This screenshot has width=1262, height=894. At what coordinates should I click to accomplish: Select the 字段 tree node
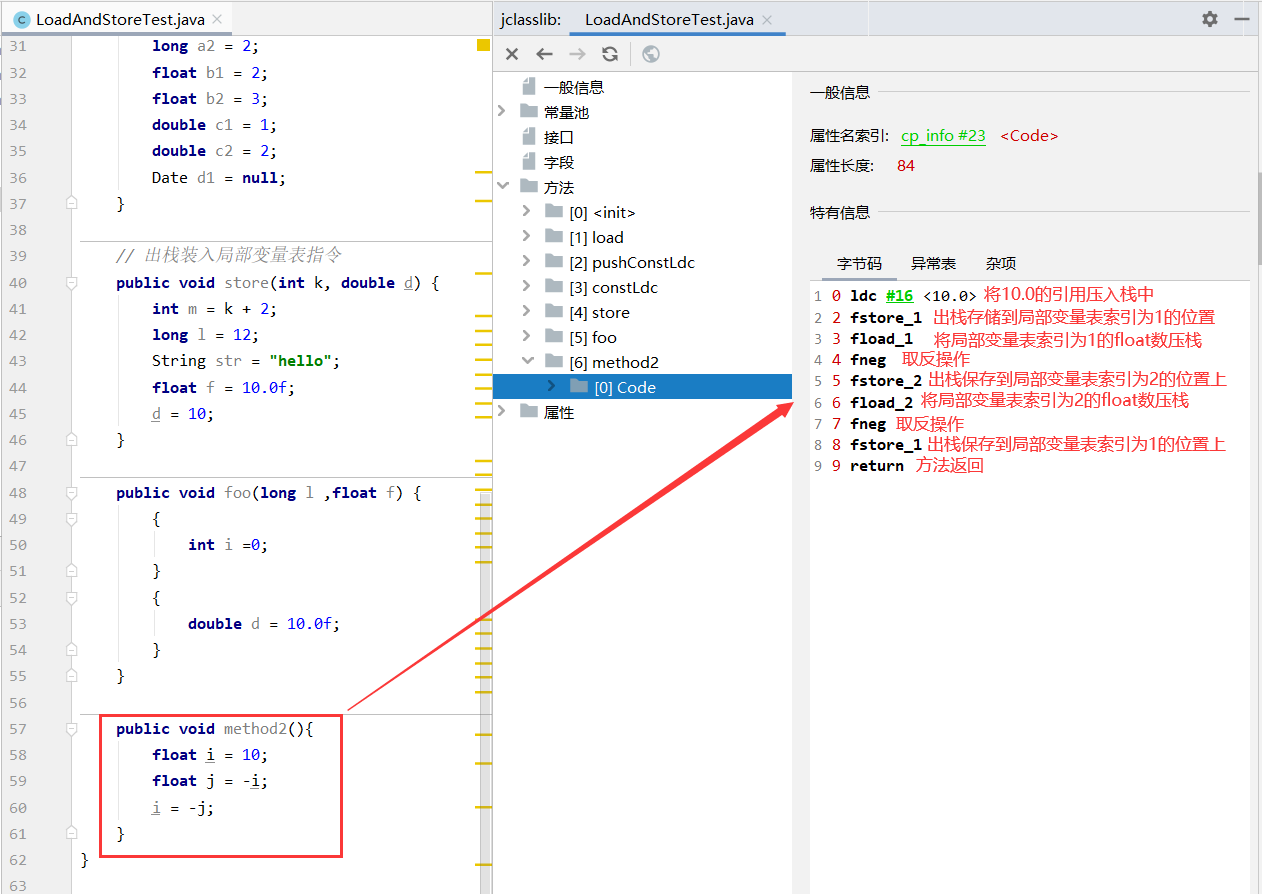(x=558, y=162)
